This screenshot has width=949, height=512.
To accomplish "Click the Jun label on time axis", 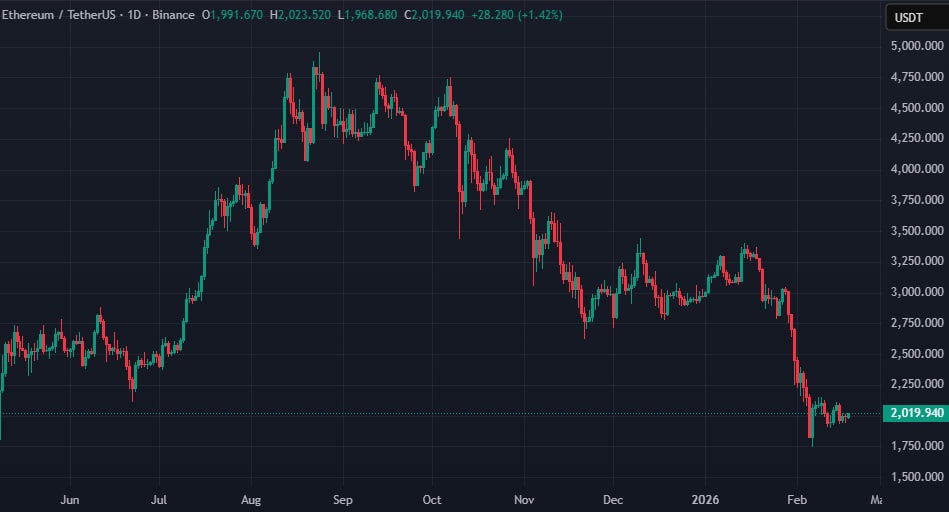I will pyautogui.click(x=70, y=500).
